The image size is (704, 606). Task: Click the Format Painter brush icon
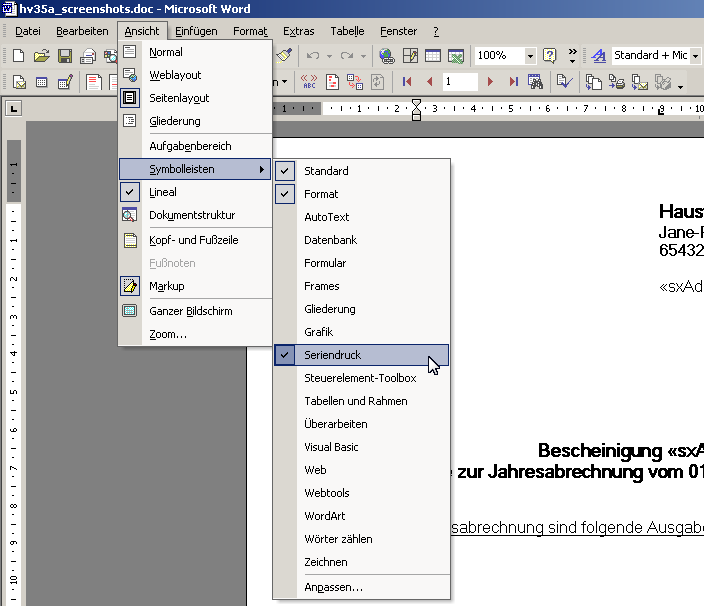coord(285,56)
